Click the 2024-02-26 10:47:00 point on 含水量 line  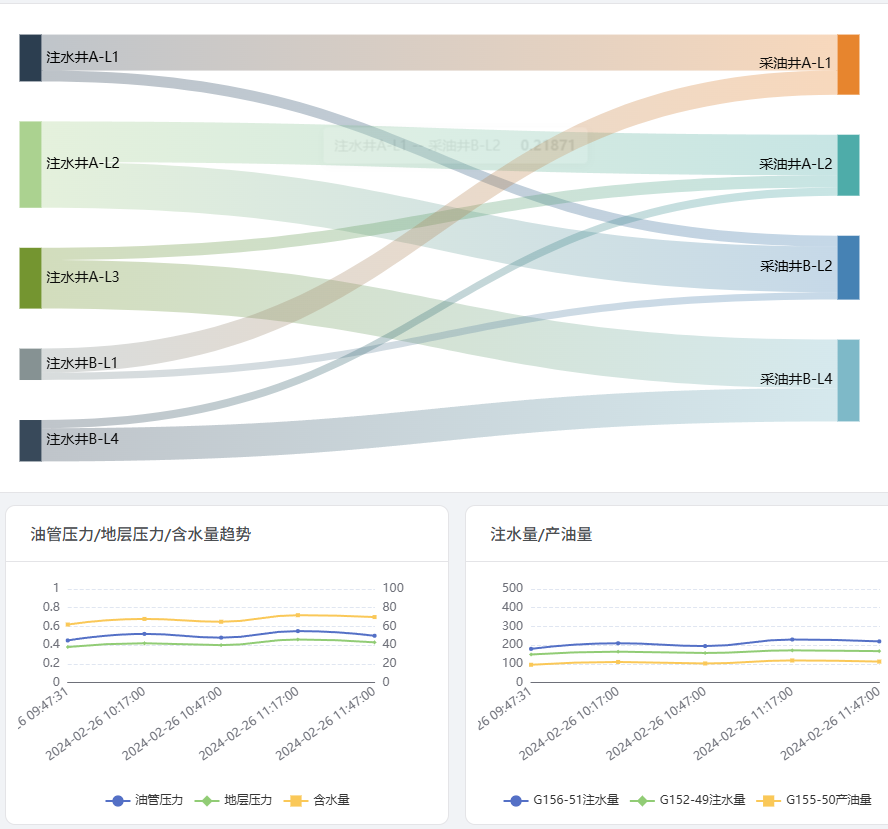221,622
